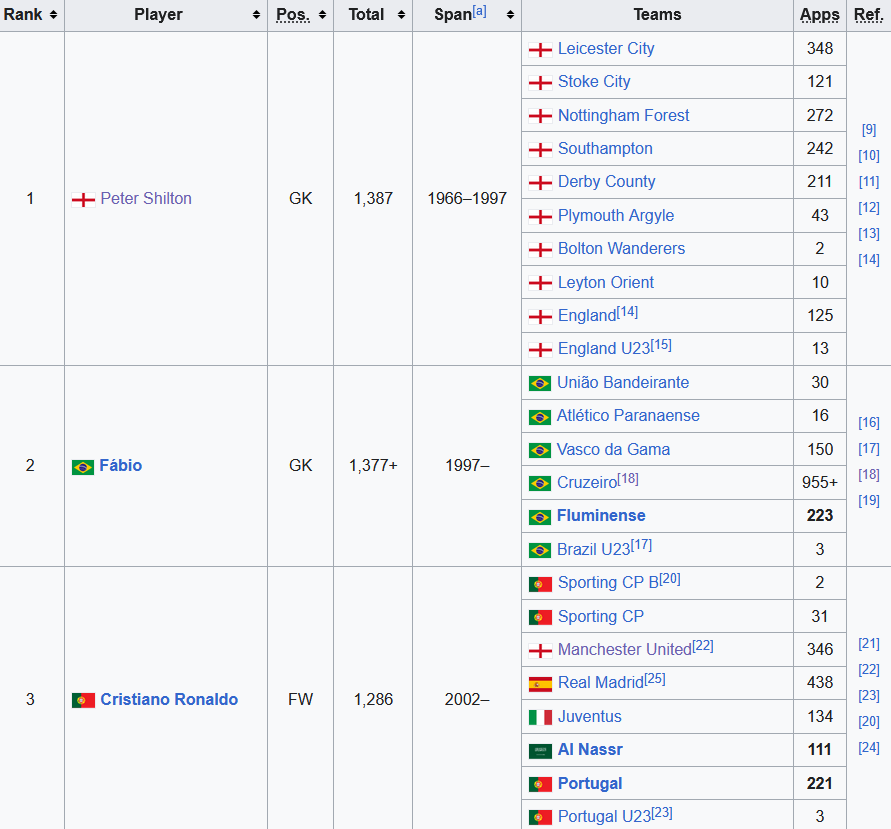This screenshot has height=829, width=891.
Task: Click England flag beside Peter Shilton
Action: (83, 199)
